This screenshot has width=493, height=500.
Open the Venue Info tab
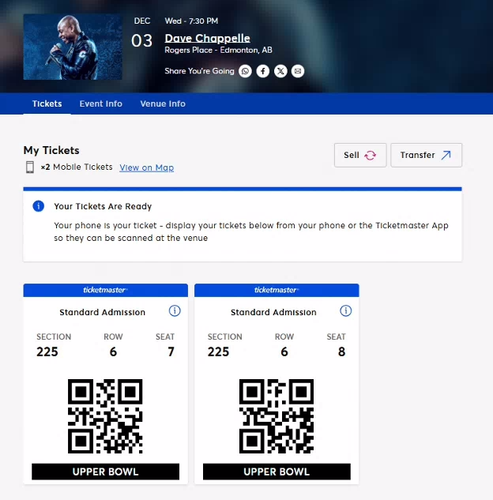click(x=163, y=104)
